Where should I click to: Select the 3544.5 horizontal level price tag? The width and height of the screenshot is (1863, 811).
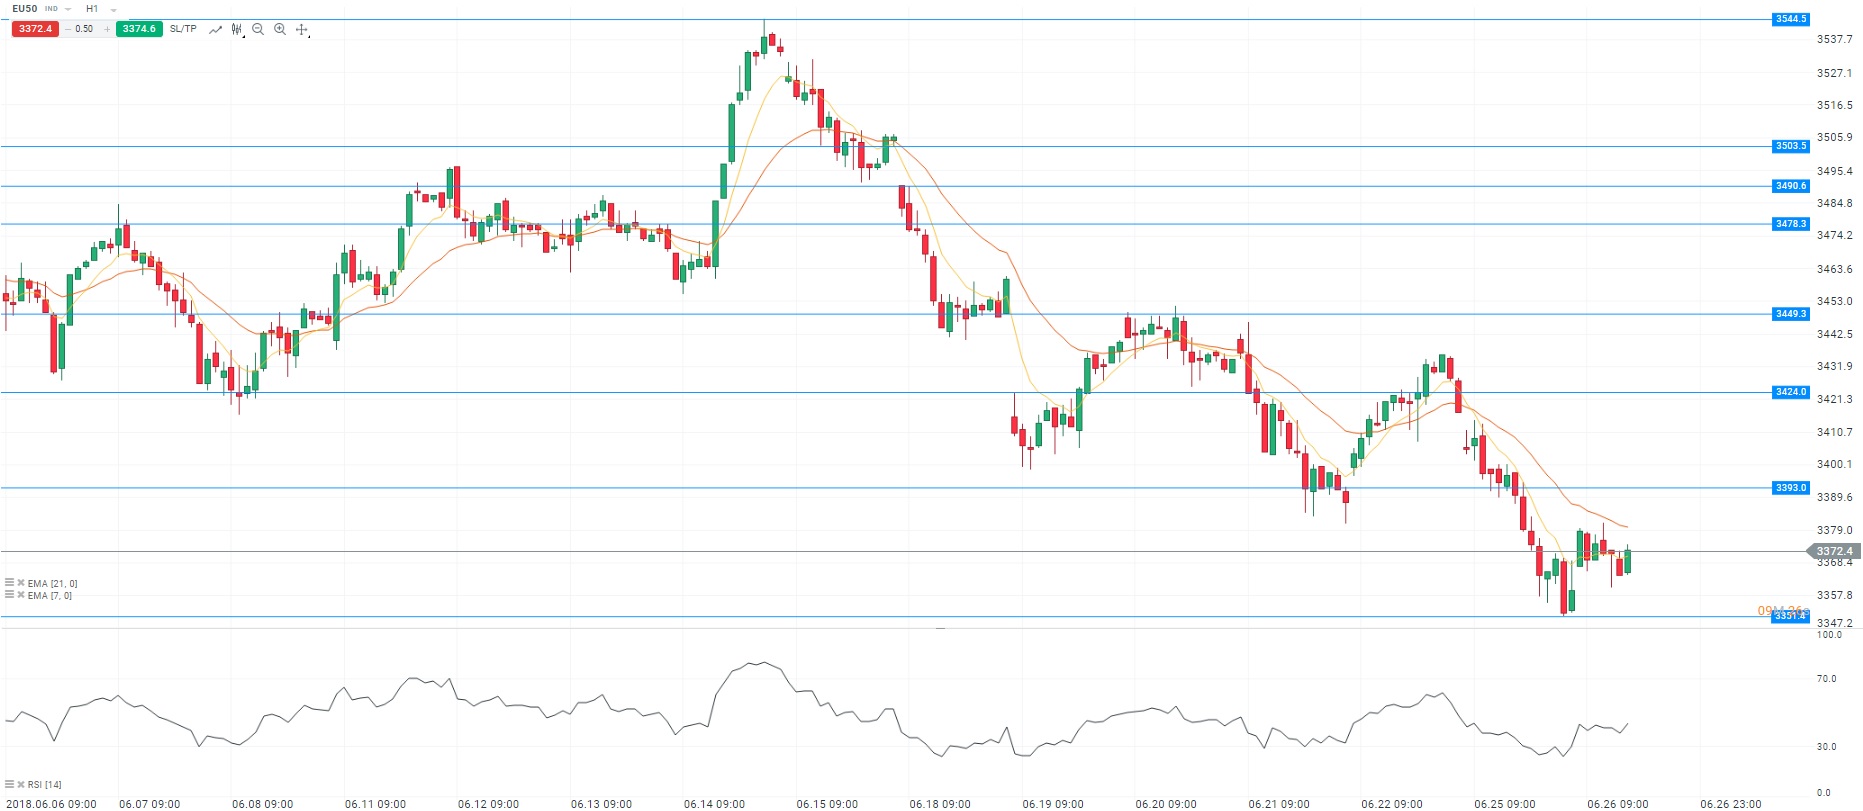[x=1790, y=19]
